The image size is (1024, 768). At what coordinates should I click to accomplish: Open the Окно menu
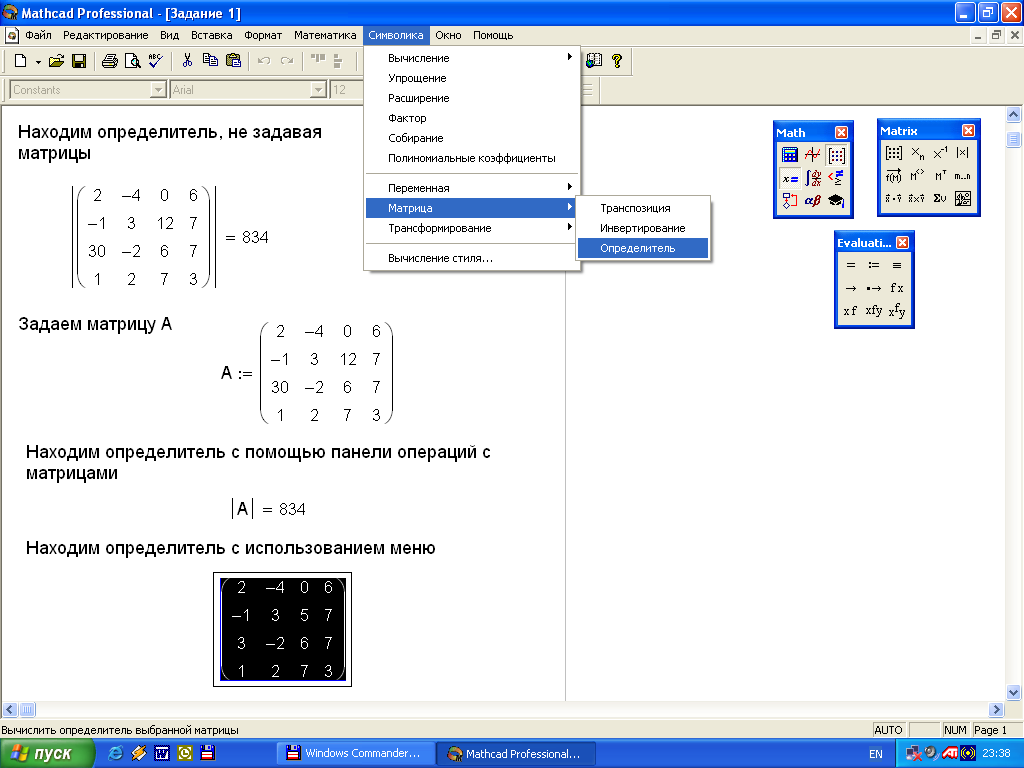click(x=448, y=35)
